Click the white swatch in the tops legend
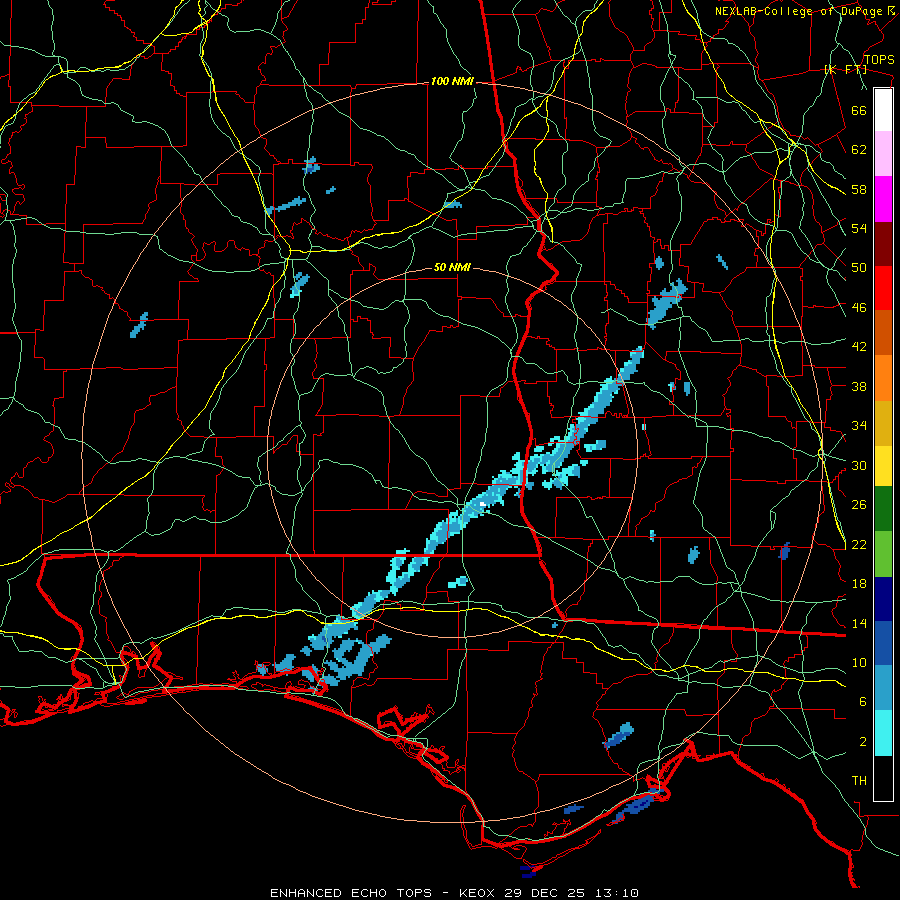This screenshot has width=900, height=900. pyautogui.click(x=883, y=110)
